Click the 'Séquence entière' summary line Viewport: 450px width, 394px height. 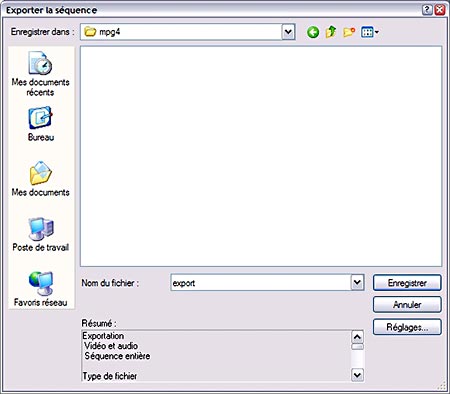[x=117, y=356]
